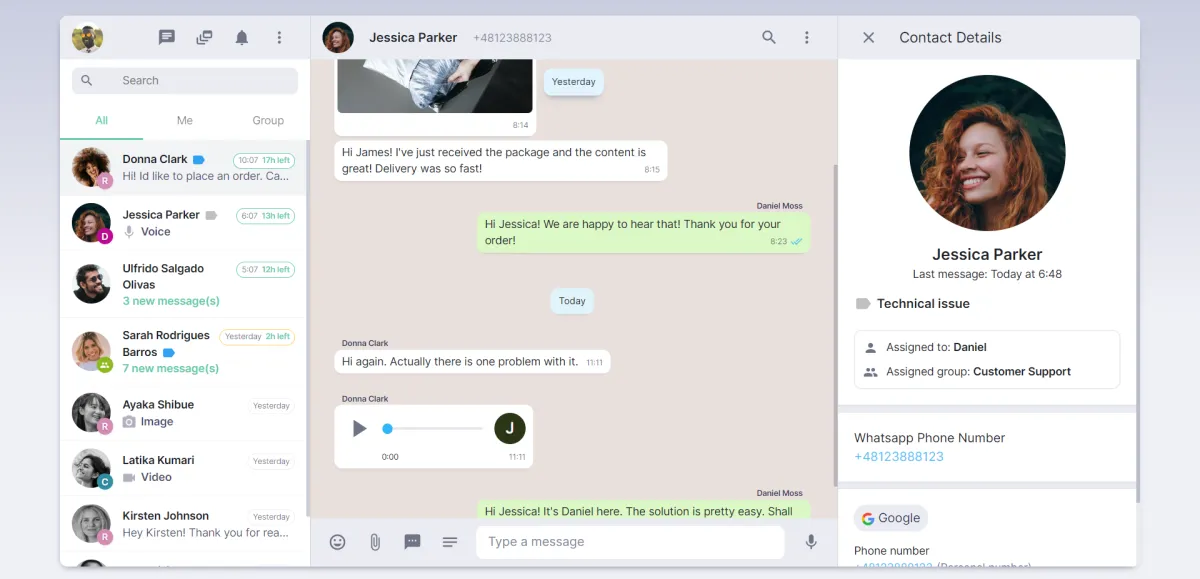Open Ayaka Shibue conversation
The height and width of the screenshot is (579, 1200).
(x=184, y=413)
